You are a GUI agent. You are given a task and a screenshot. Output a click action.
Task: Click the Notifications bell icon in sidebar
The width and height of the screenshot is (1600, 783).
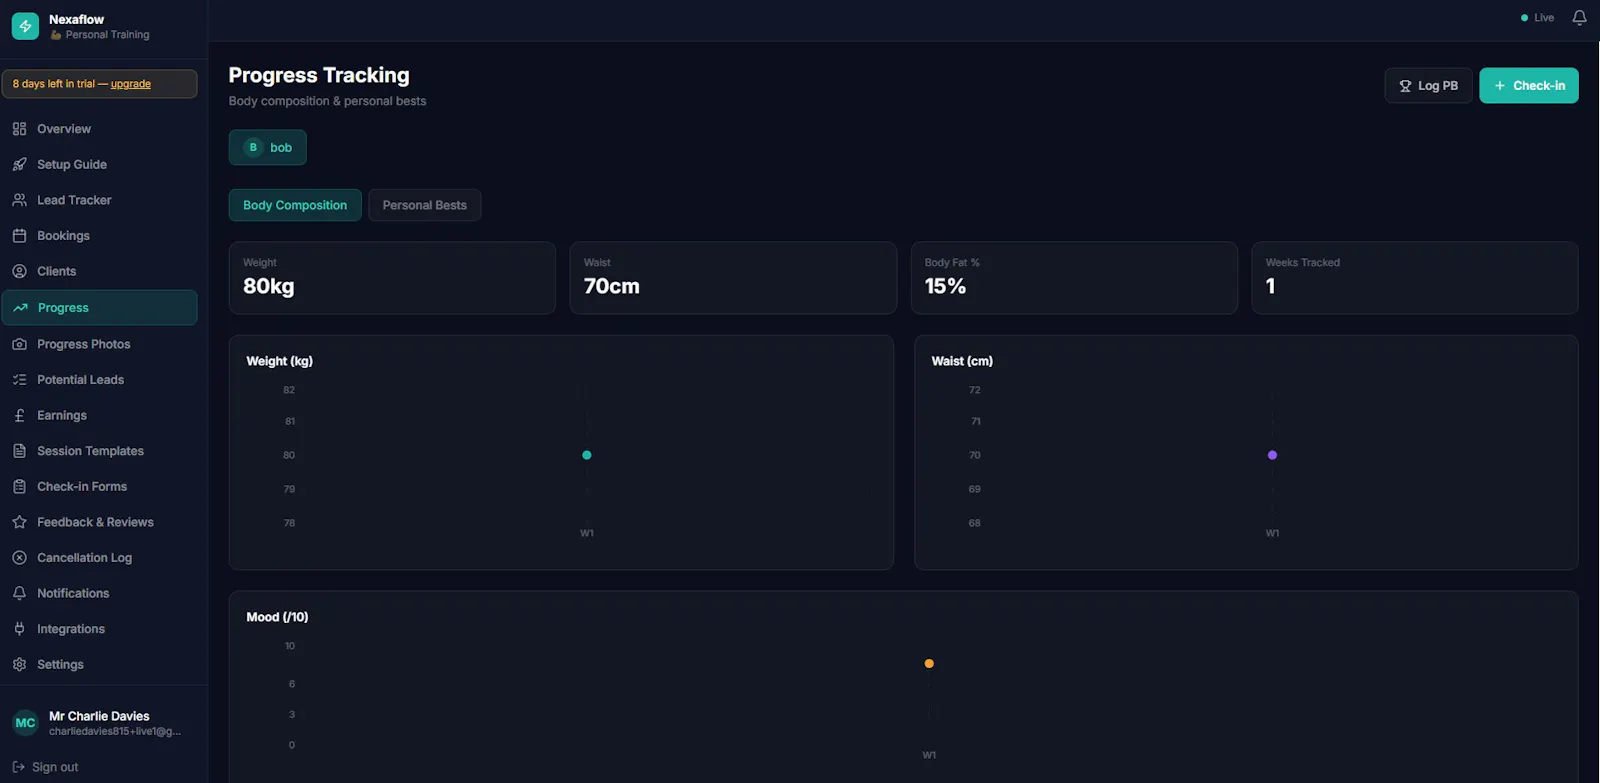[x=19, y=593]
